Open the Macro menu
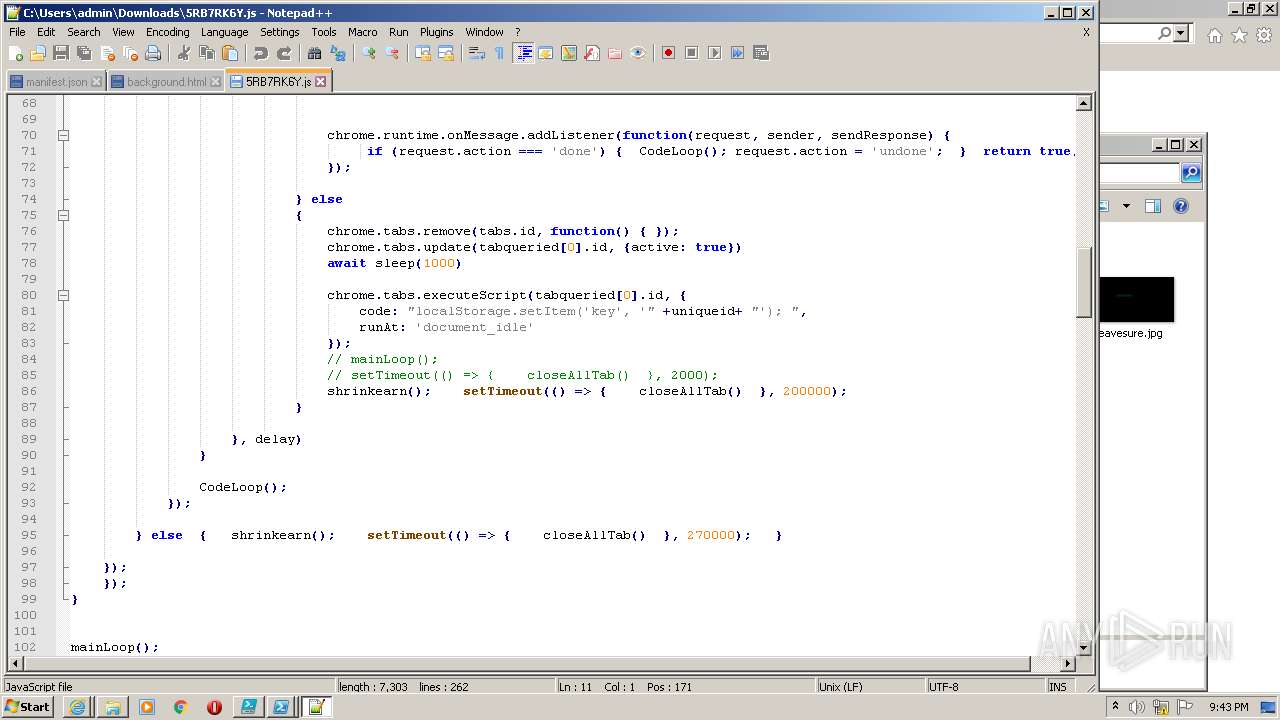Viewport: 1280px width, 720px height. click(x=362, y=32)
